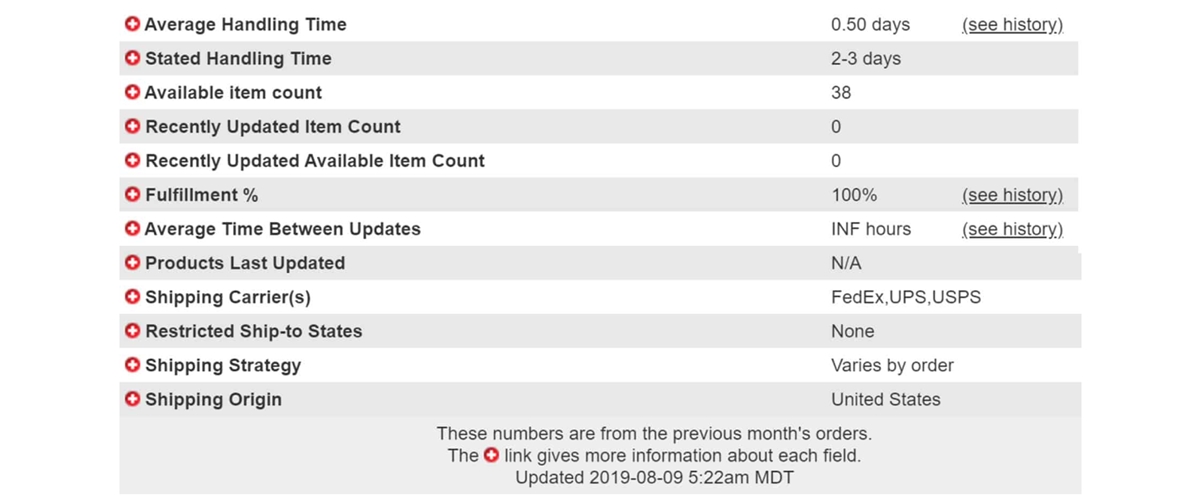Screen dimensions: 1200x500
Task: Open info icon for Shipping Strategy
Action: (x=132, y=365)
